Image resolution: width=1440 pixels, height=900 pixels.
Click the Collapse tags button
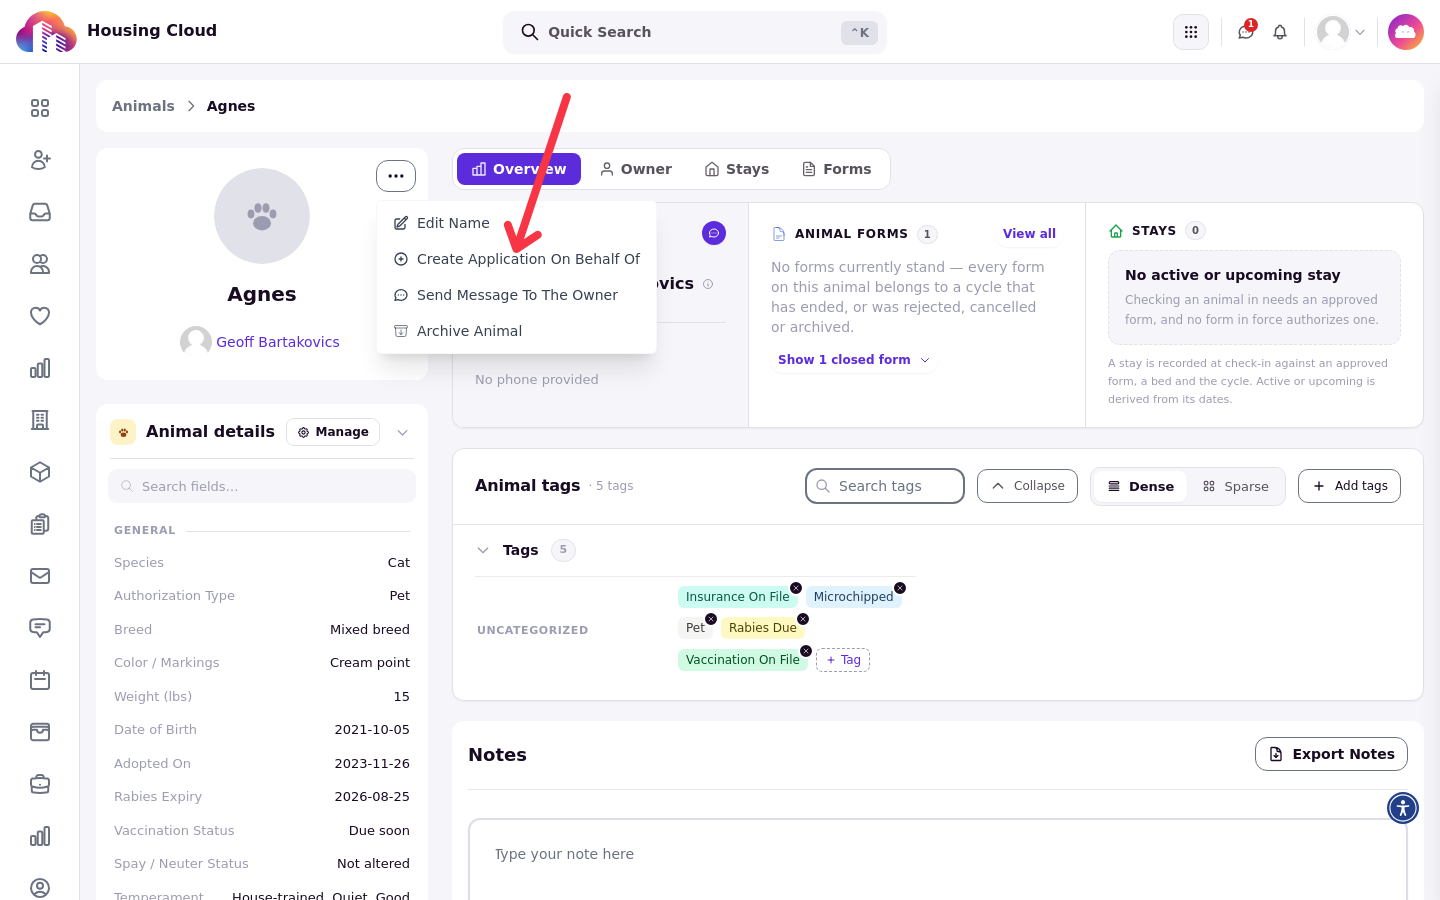1028,486
